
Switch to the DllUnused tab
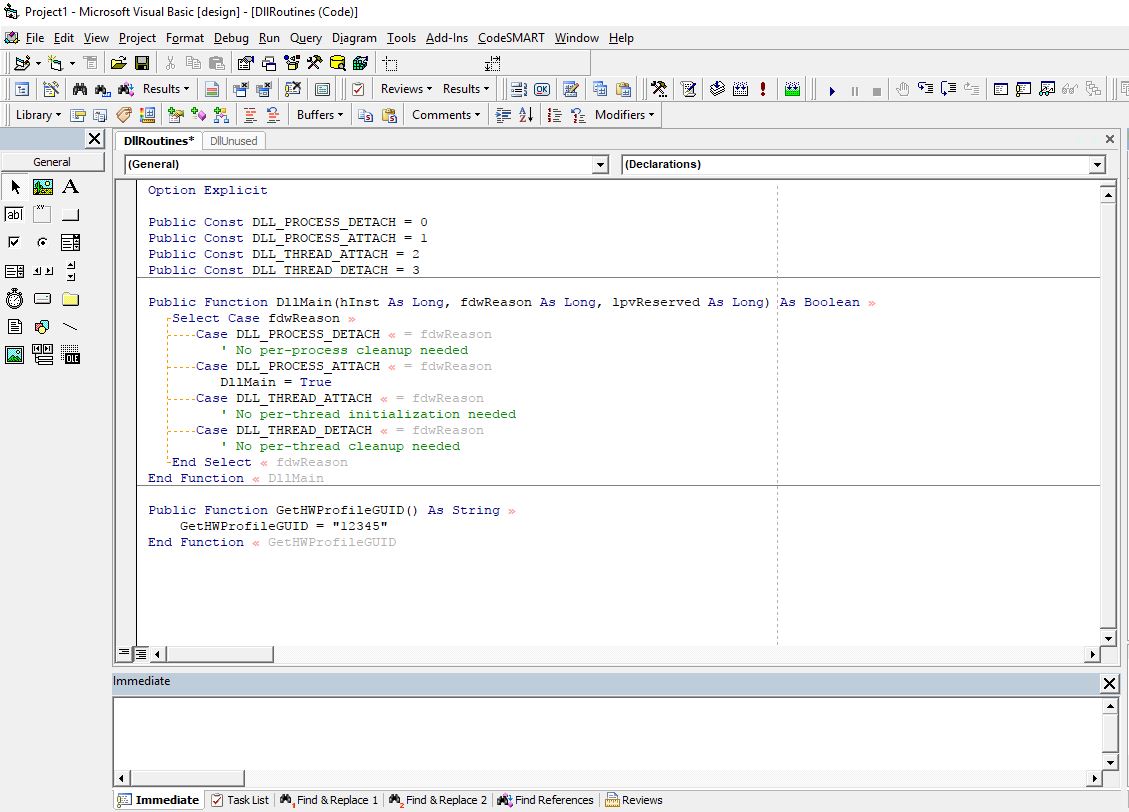(x=233, y=141)
